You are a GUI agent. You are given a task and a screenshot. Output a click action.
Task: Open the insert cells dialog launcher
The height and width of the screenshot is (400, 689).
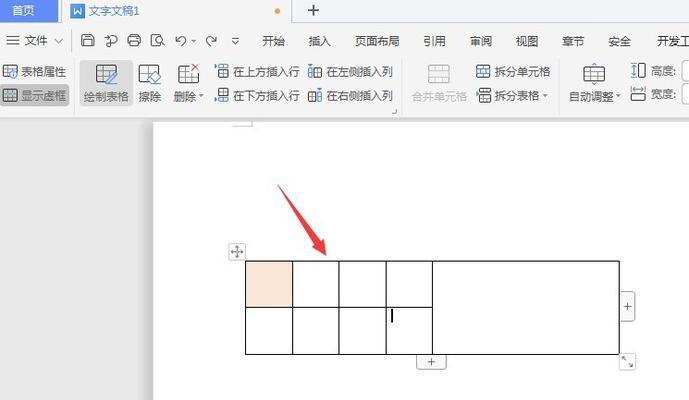pyautogui.click(x=394, y=112)
